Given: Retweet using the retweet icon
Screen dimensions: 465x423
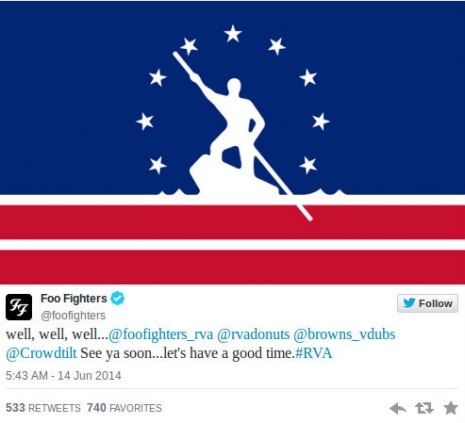Looking at the screenshot, I should point(424,408).
